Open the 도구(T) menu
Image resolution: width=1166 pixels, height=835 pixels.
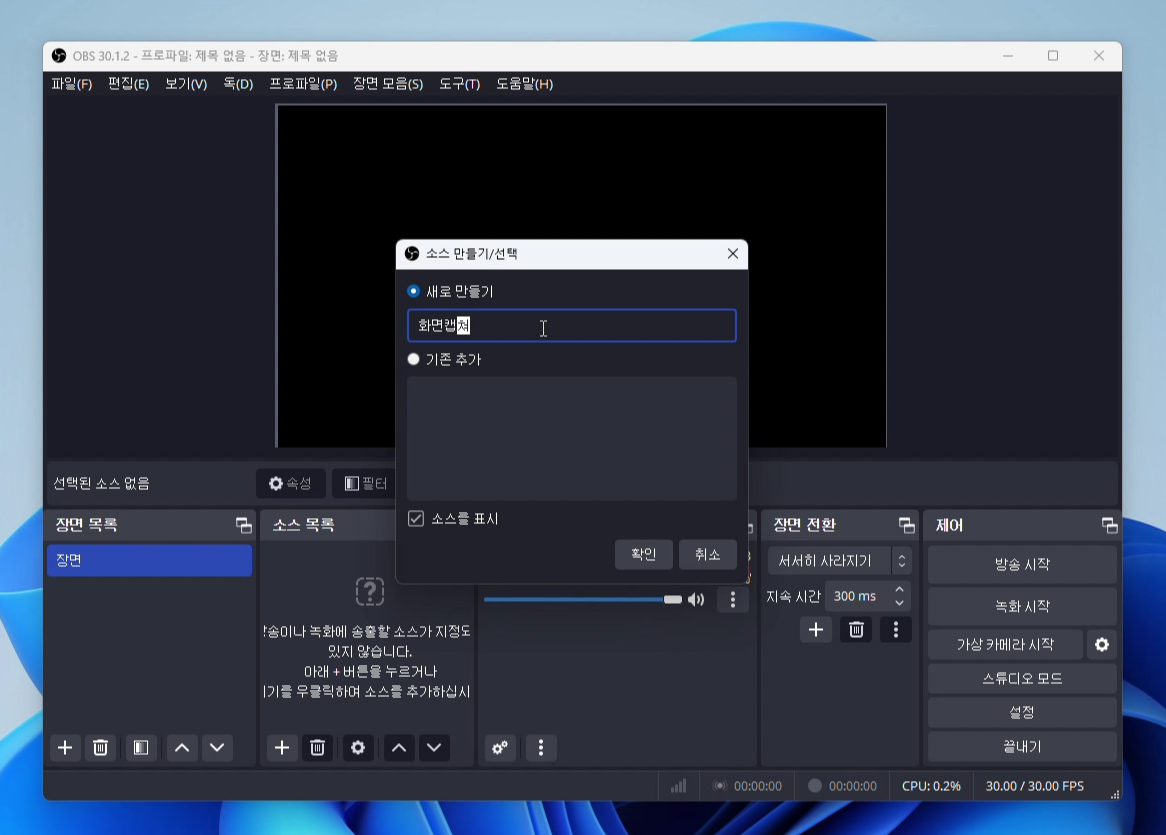point(460,84)
